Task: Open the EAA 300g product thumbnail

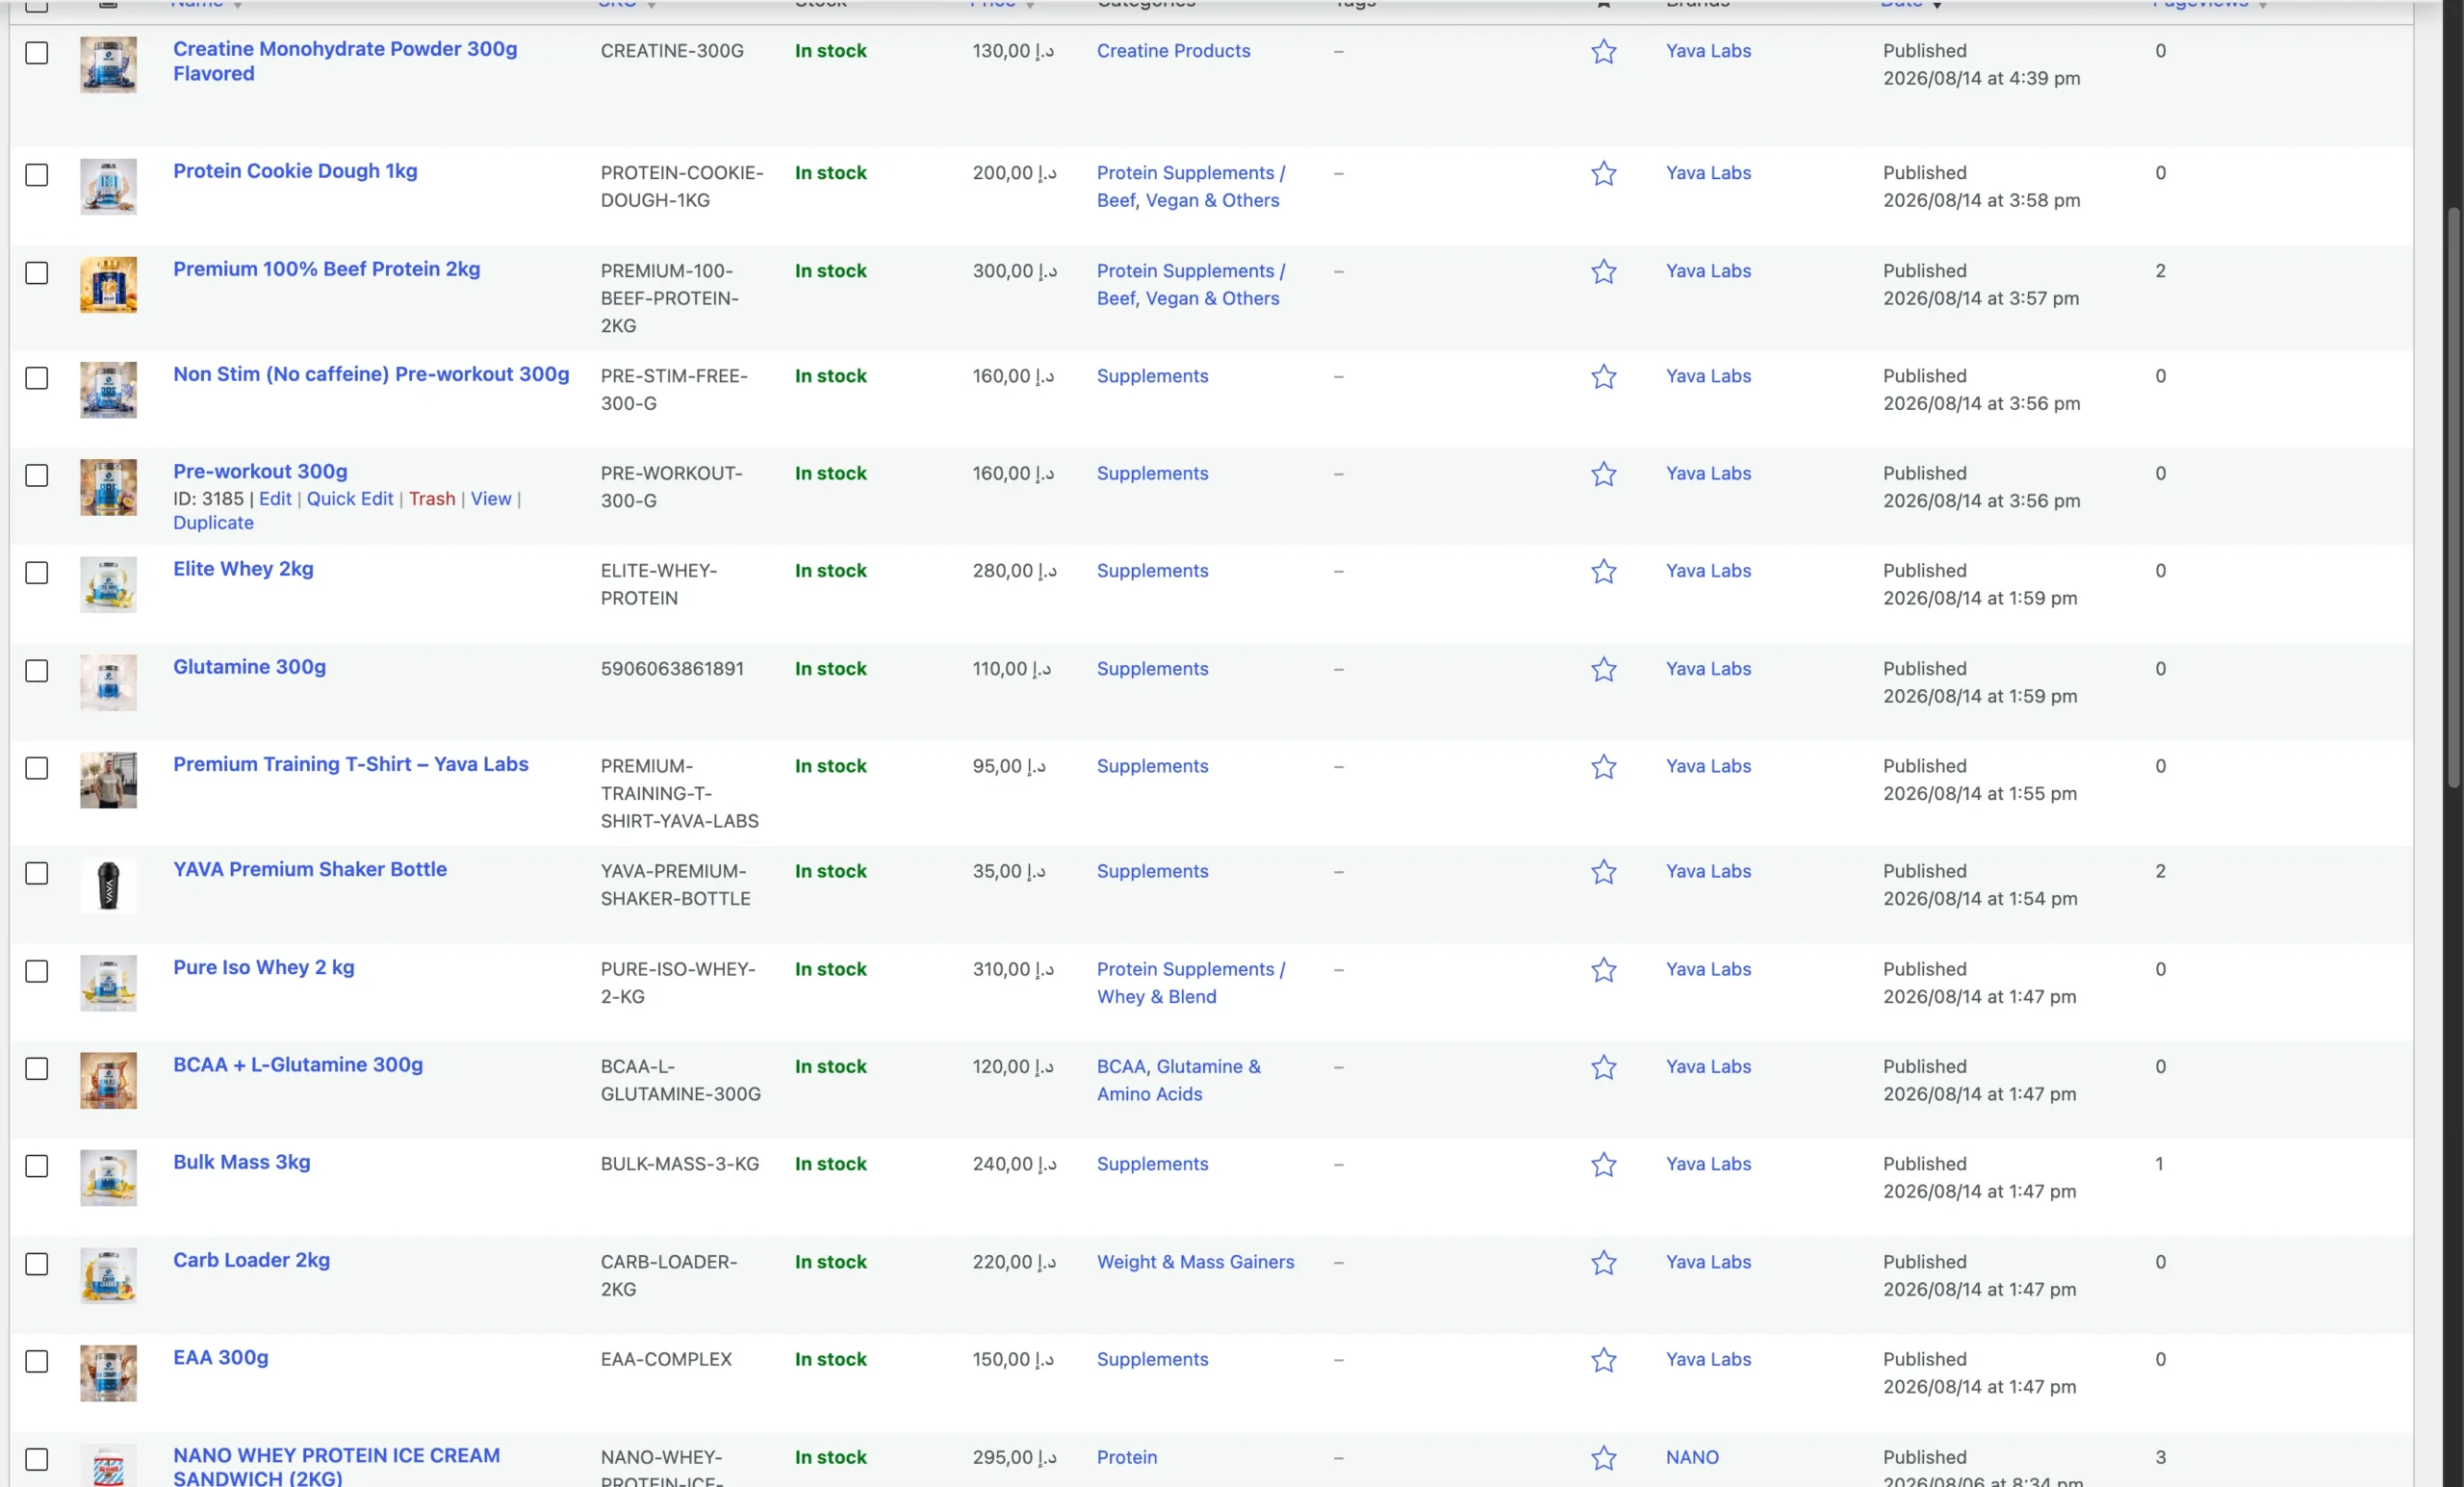Action: tap(108, 1373)
